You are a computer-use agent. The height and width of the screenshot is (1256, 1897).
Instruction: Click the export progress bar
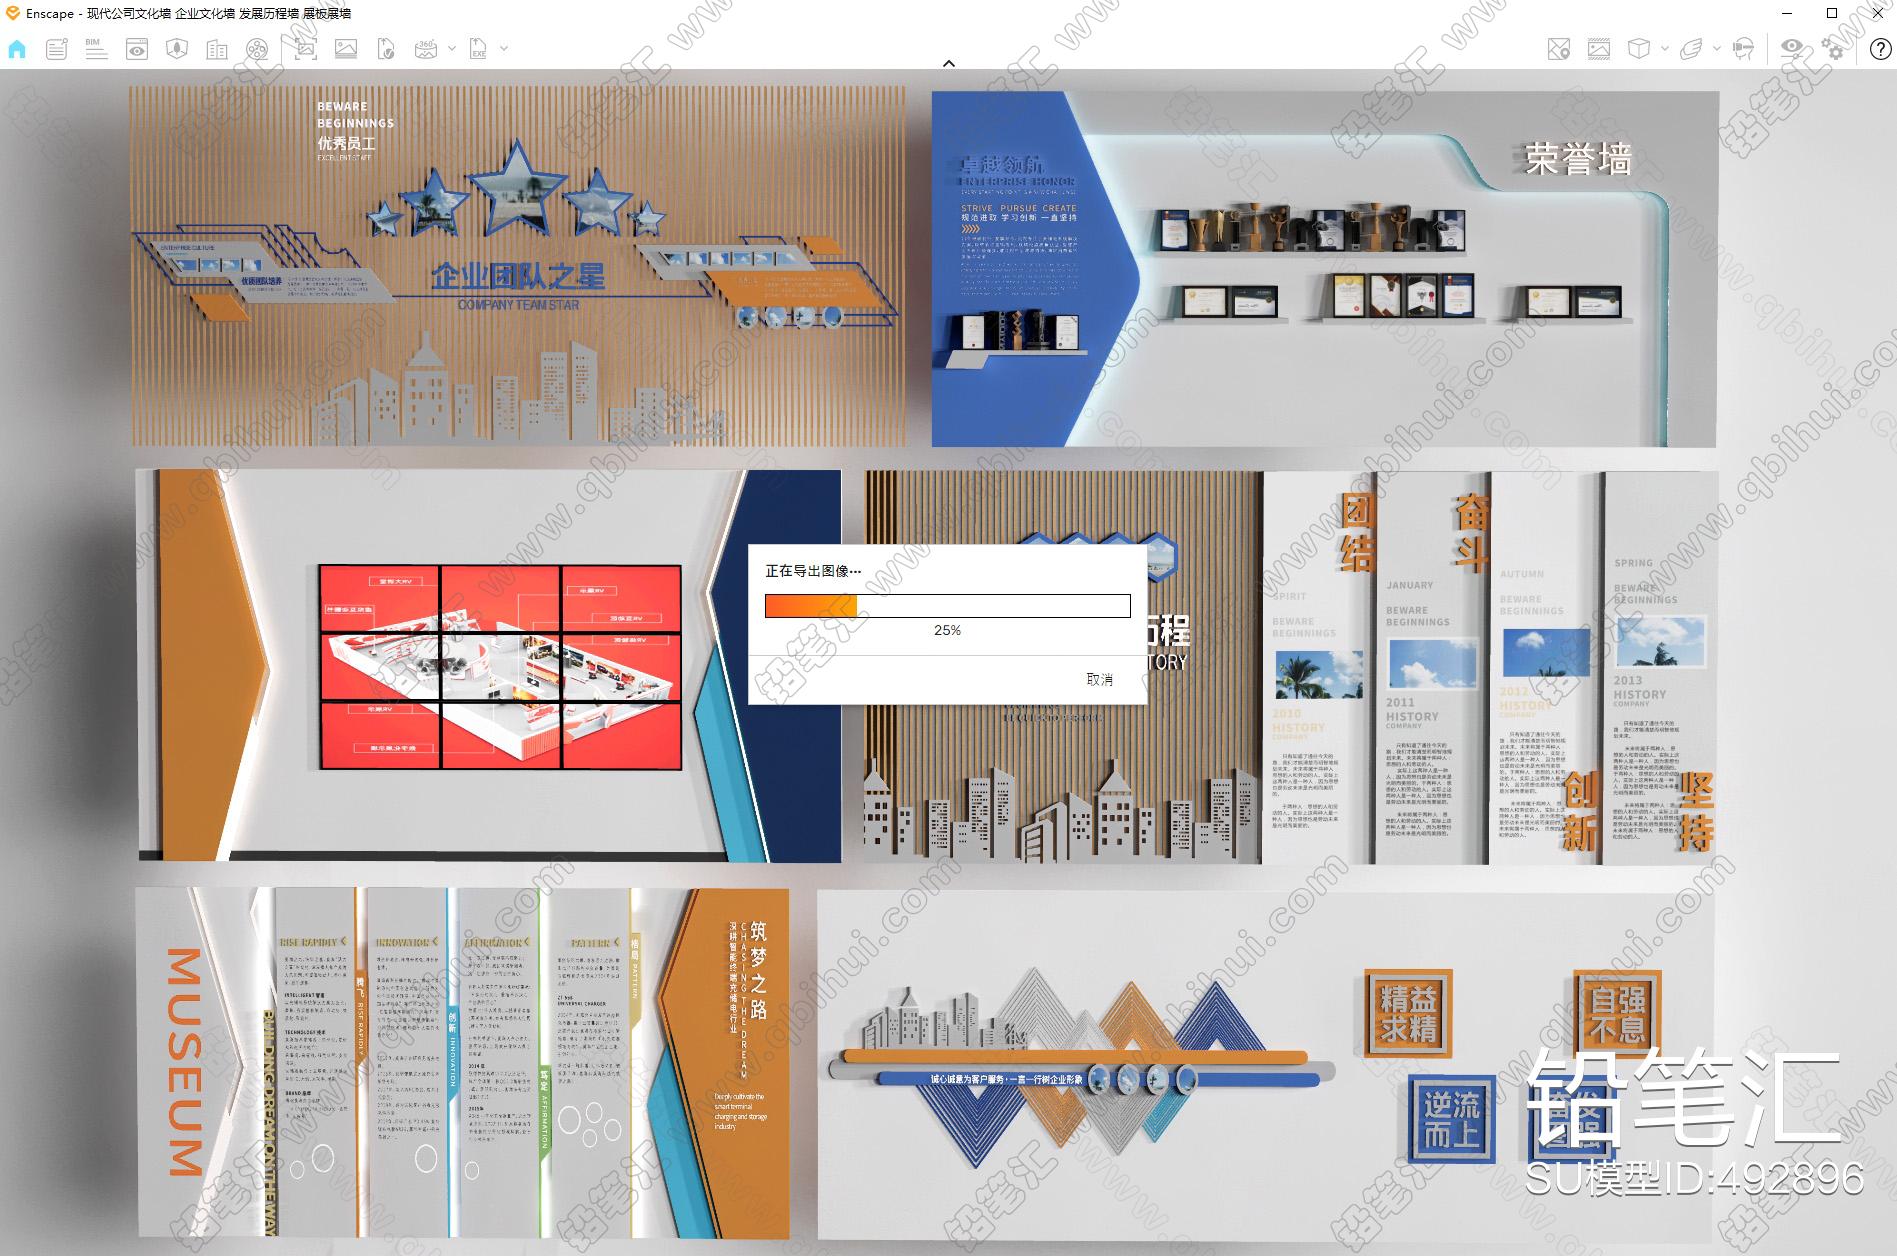(x=947, y=605)
